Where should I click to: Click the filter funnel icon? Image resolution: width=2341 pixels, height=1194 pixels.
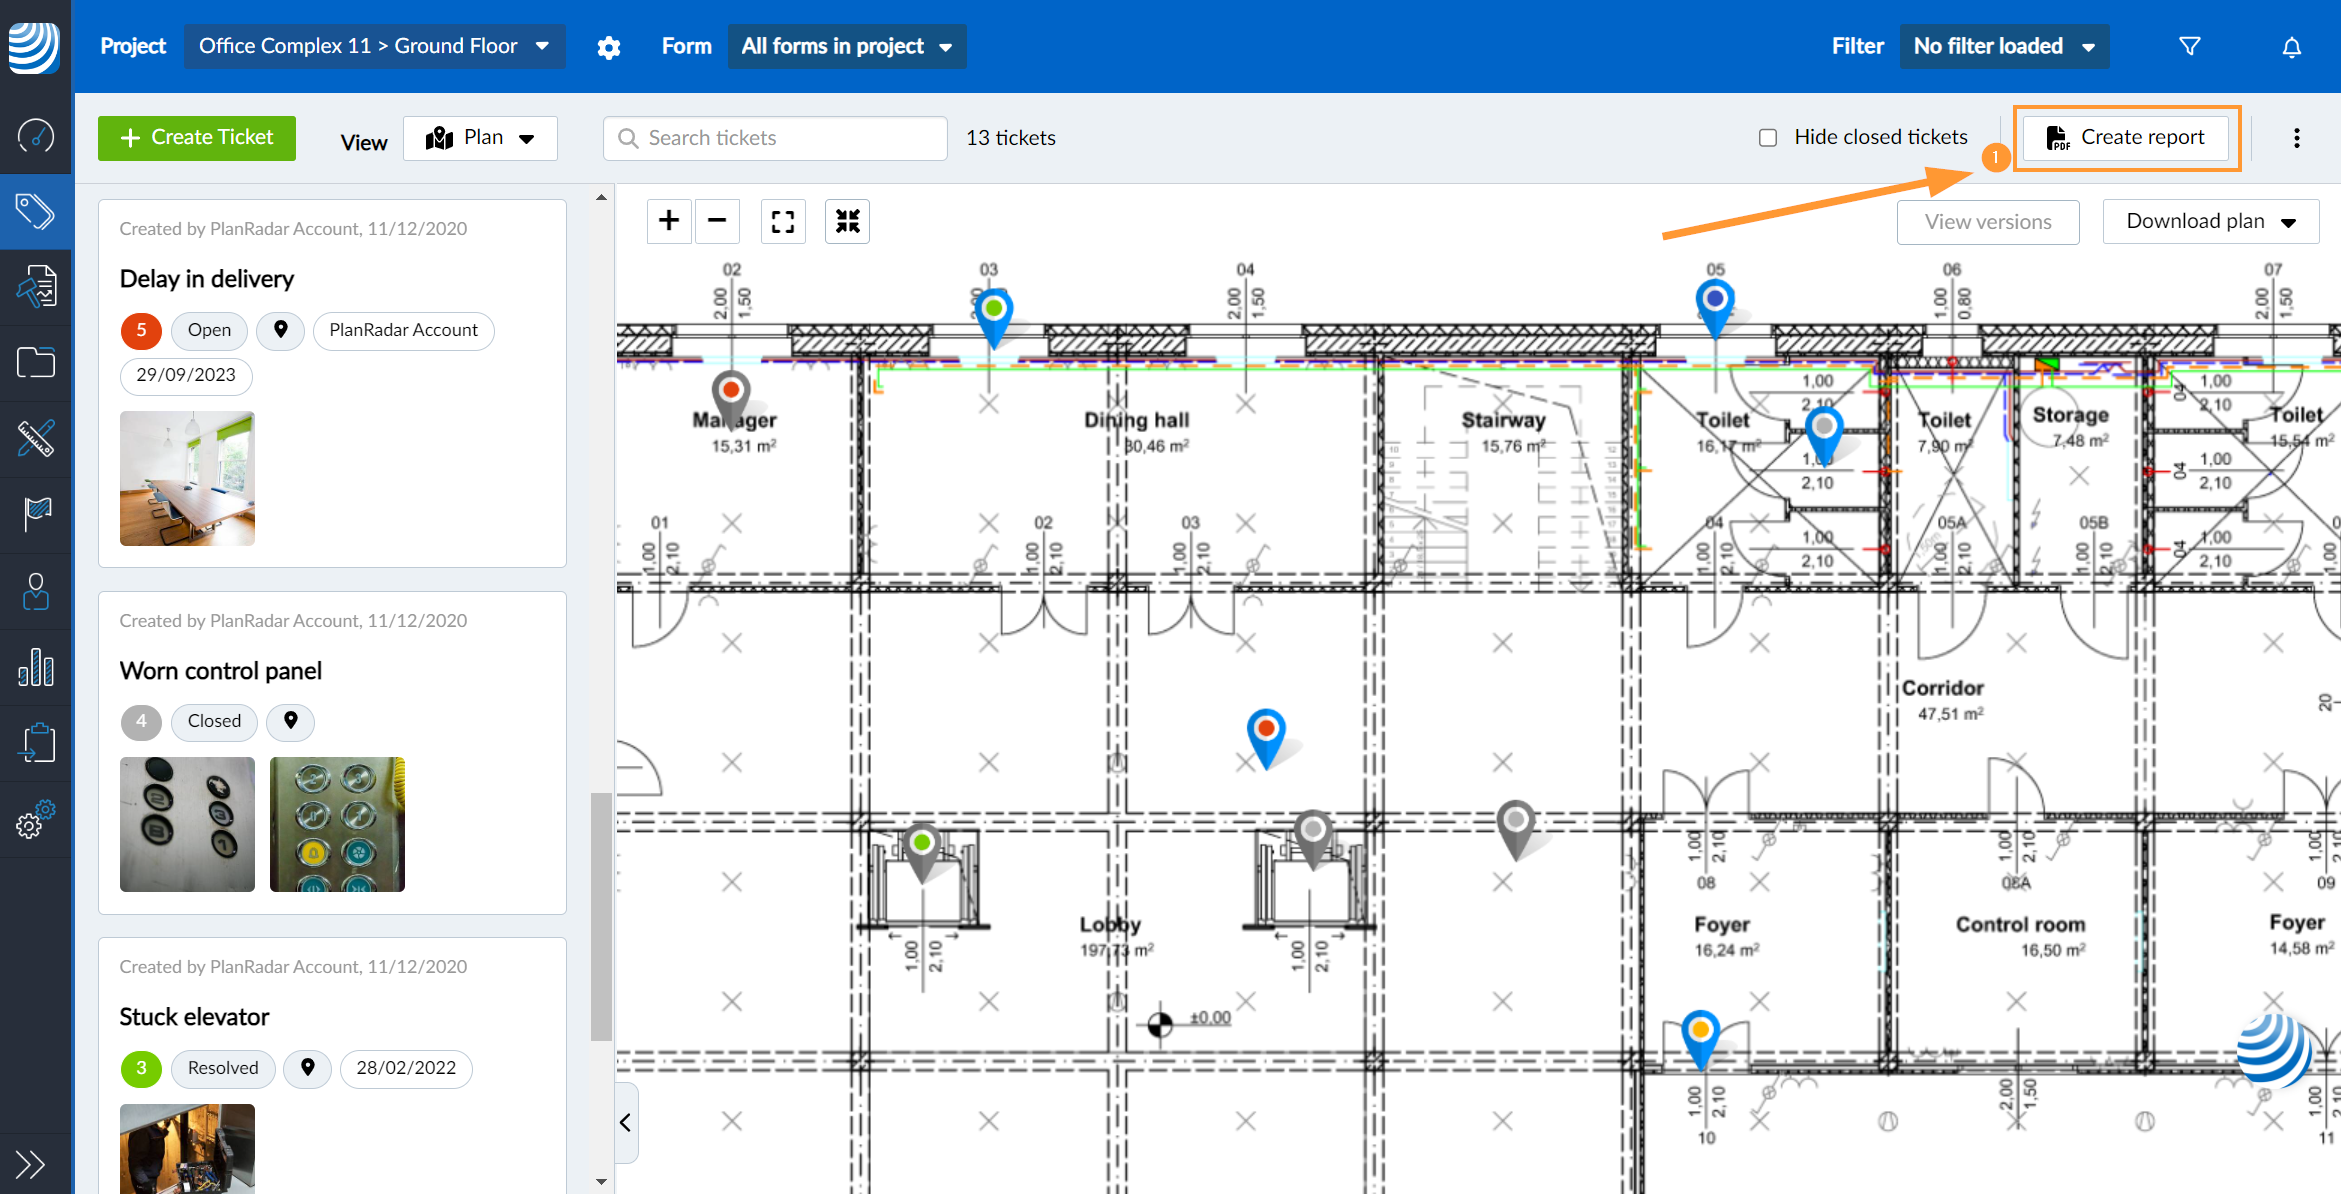click(2189, 46)
